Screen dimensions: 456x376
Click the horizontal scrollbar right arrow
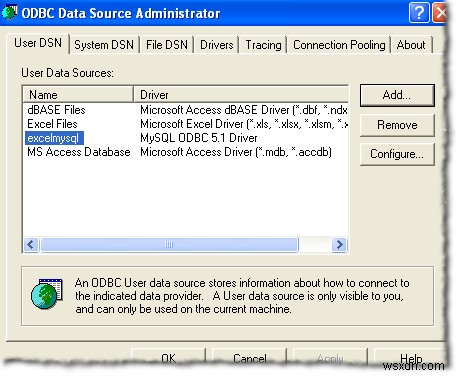click(x=340, y=245)
